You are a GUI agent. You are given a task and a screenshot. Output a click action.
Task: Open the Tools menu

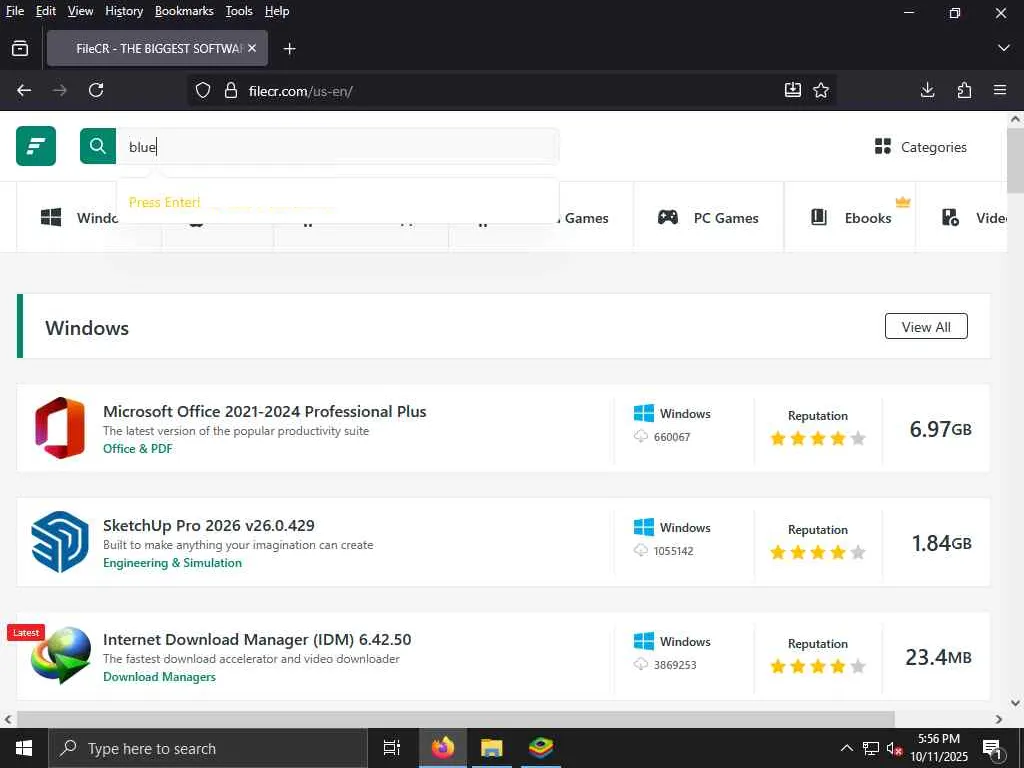click(239, 11)
